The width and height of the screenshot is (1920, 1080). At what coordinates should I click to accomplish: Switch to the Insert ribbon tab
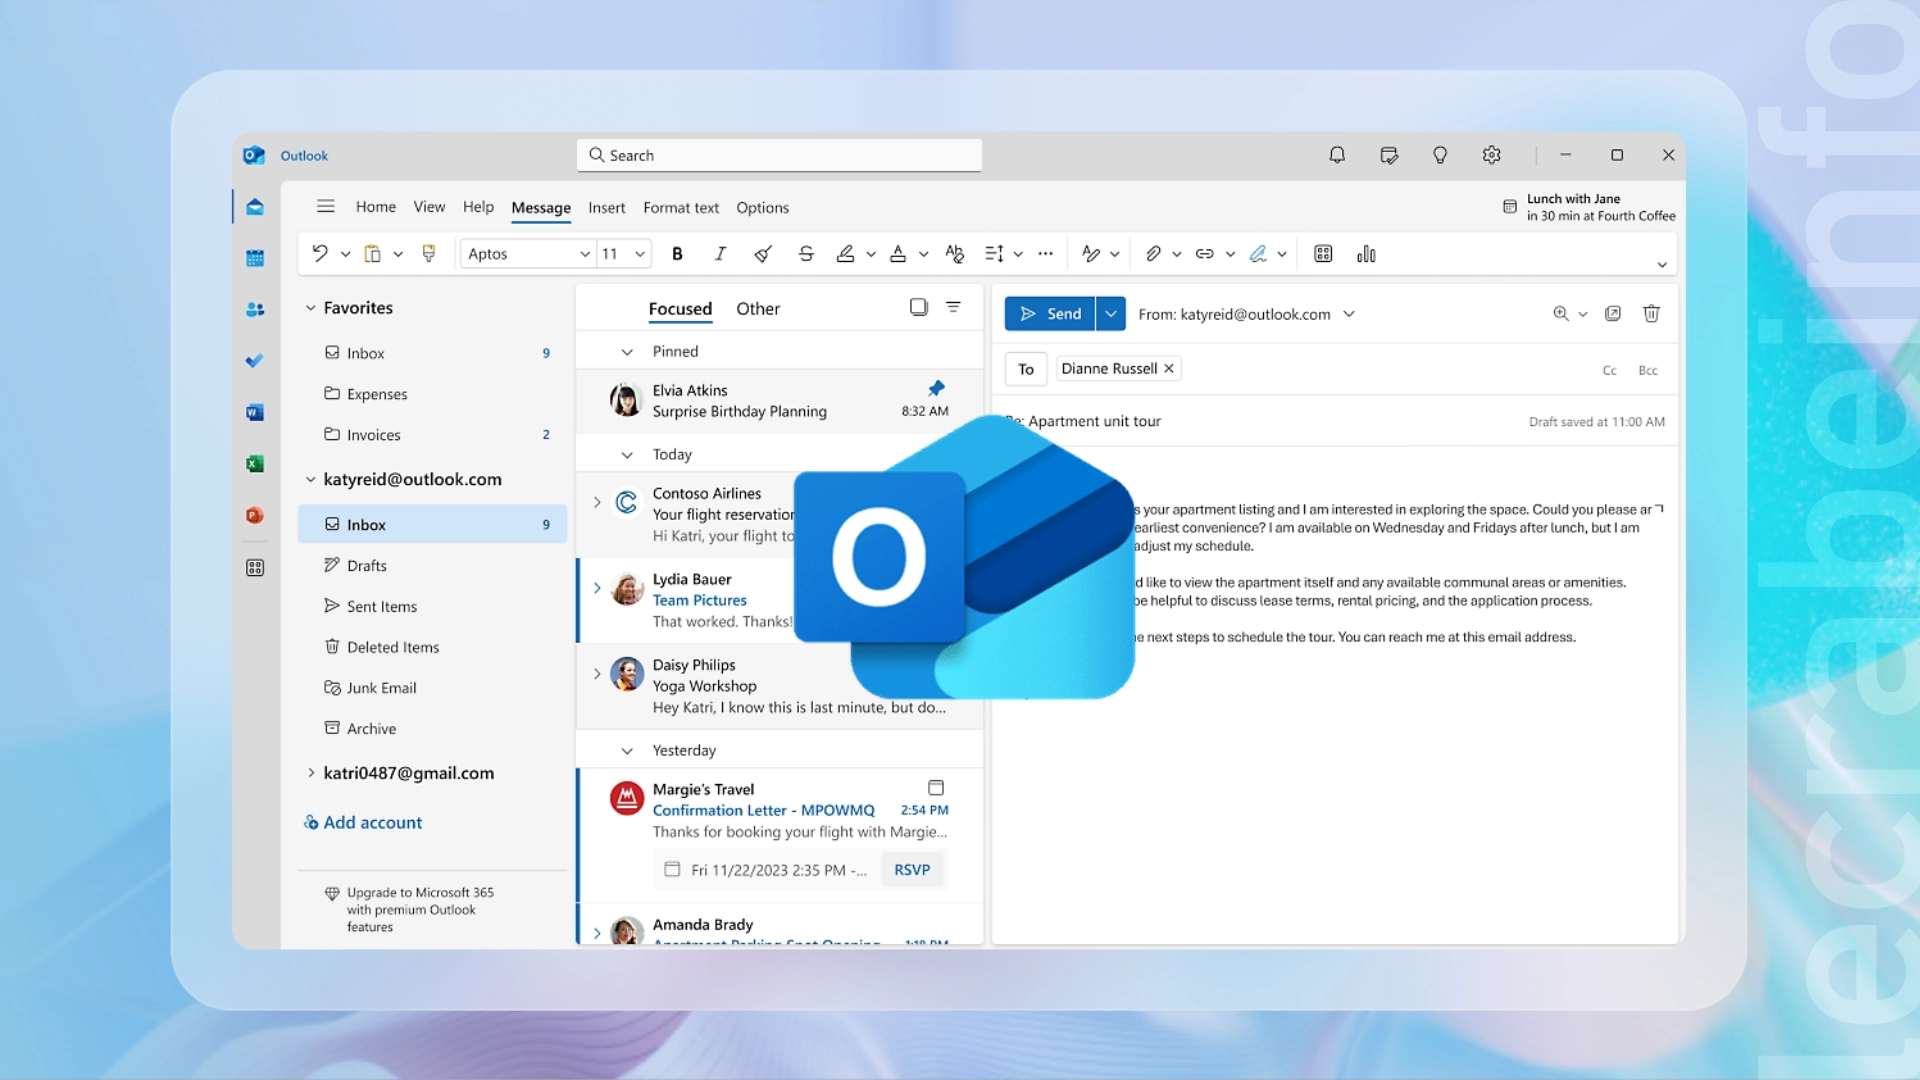point(607,208)
